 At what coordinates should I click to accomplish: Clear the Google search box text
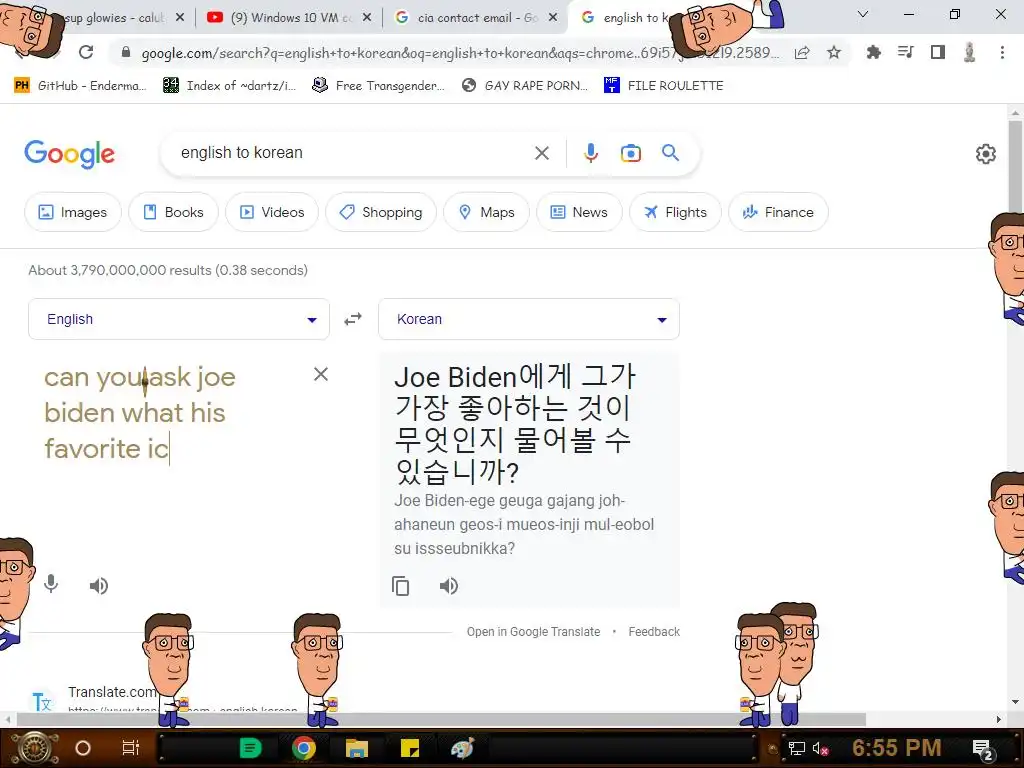[541, 153]
